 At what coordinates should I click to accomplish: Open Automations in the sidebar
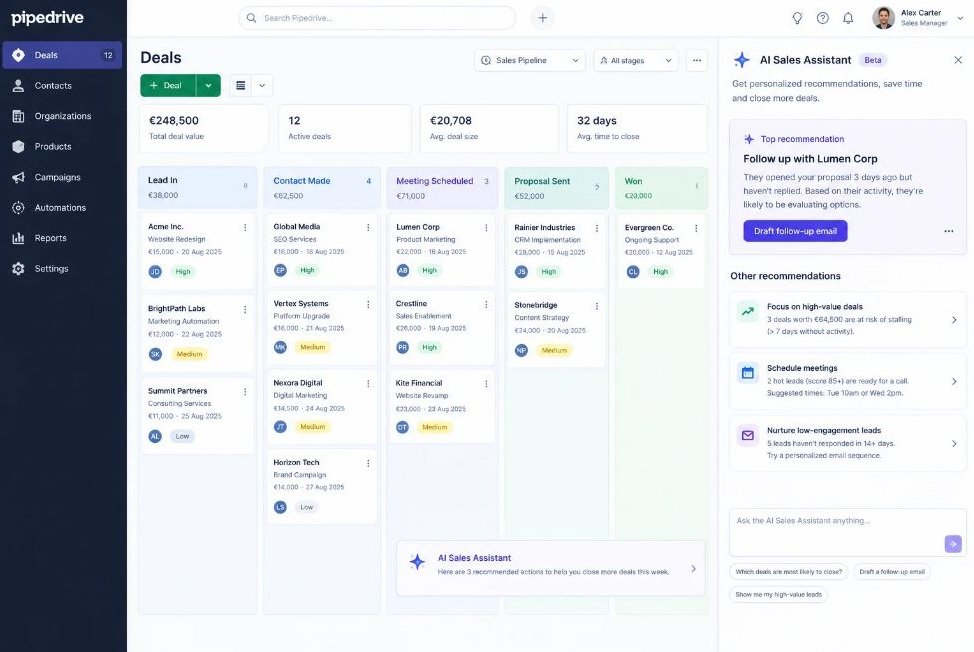click(62, 207)
